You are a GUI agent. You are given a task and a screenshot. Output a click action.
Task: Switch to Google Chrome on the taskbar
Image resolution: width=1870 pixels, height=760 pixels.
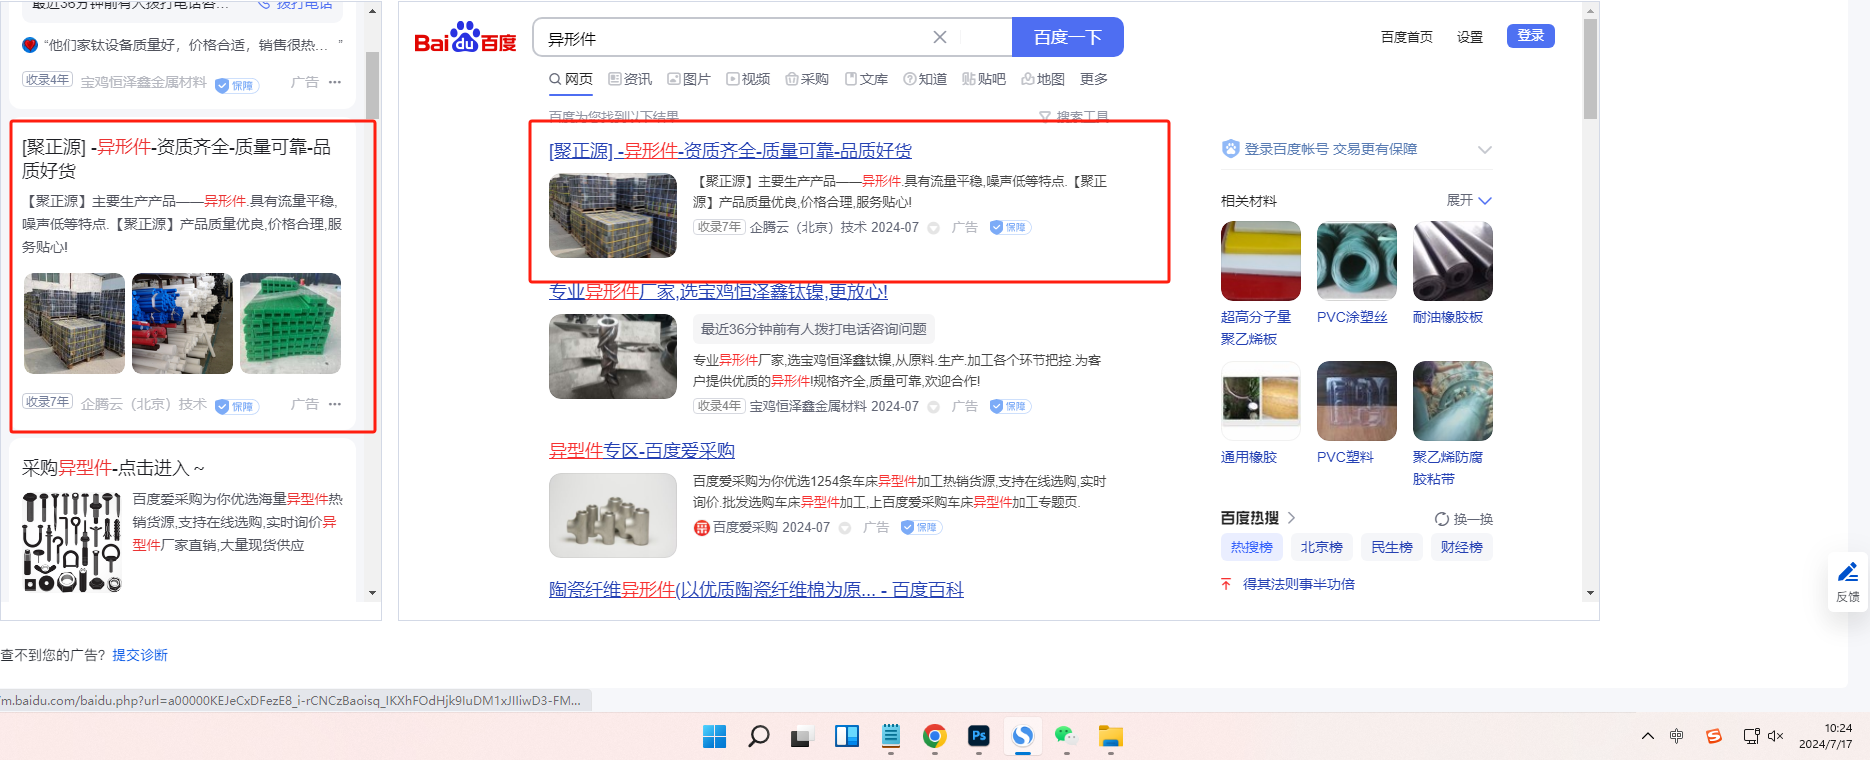click(935, 737)
